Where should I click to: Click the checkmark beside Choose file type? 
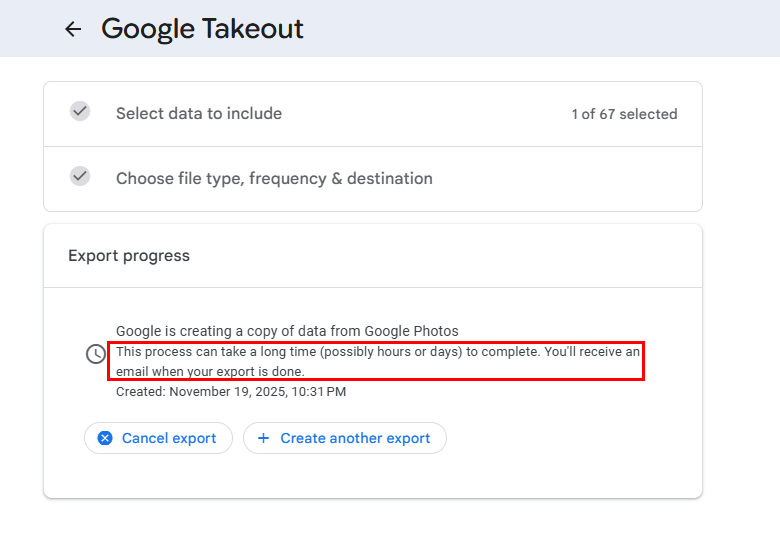pyautogui.click(x=80, y=176)
